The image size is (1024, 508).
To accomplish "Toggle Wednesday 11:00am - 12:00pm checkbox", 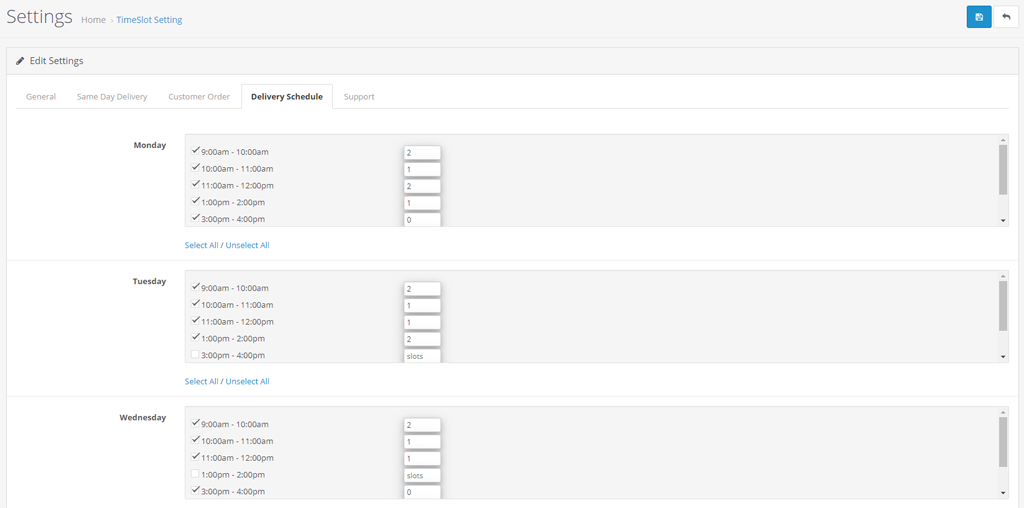I will pyautogui.click(x=195, y=457).
